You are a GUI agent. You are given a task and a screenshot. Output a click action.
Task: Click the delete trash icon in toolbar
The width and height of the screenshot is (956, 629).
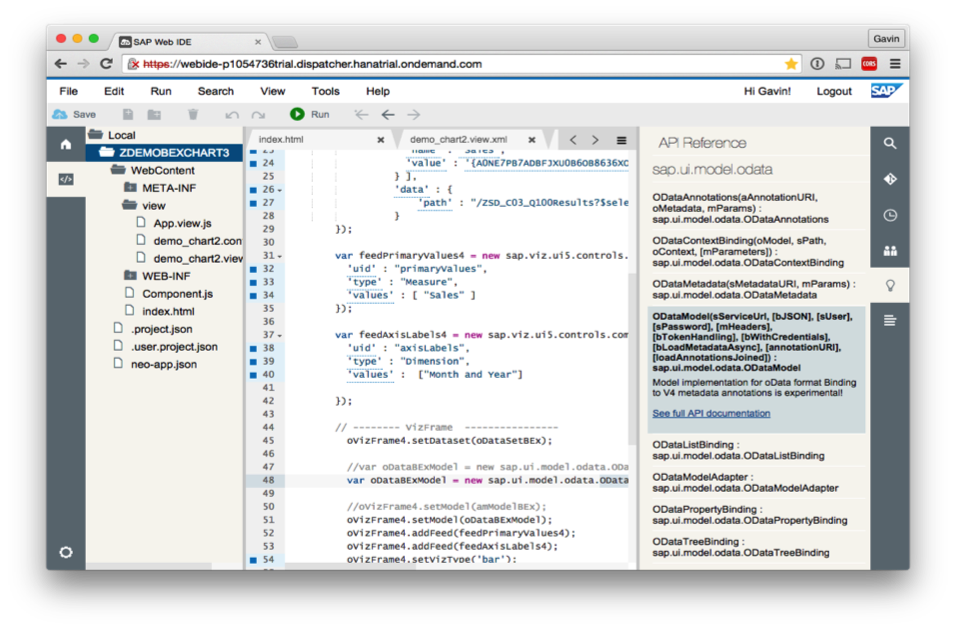(x=193, y=114)
